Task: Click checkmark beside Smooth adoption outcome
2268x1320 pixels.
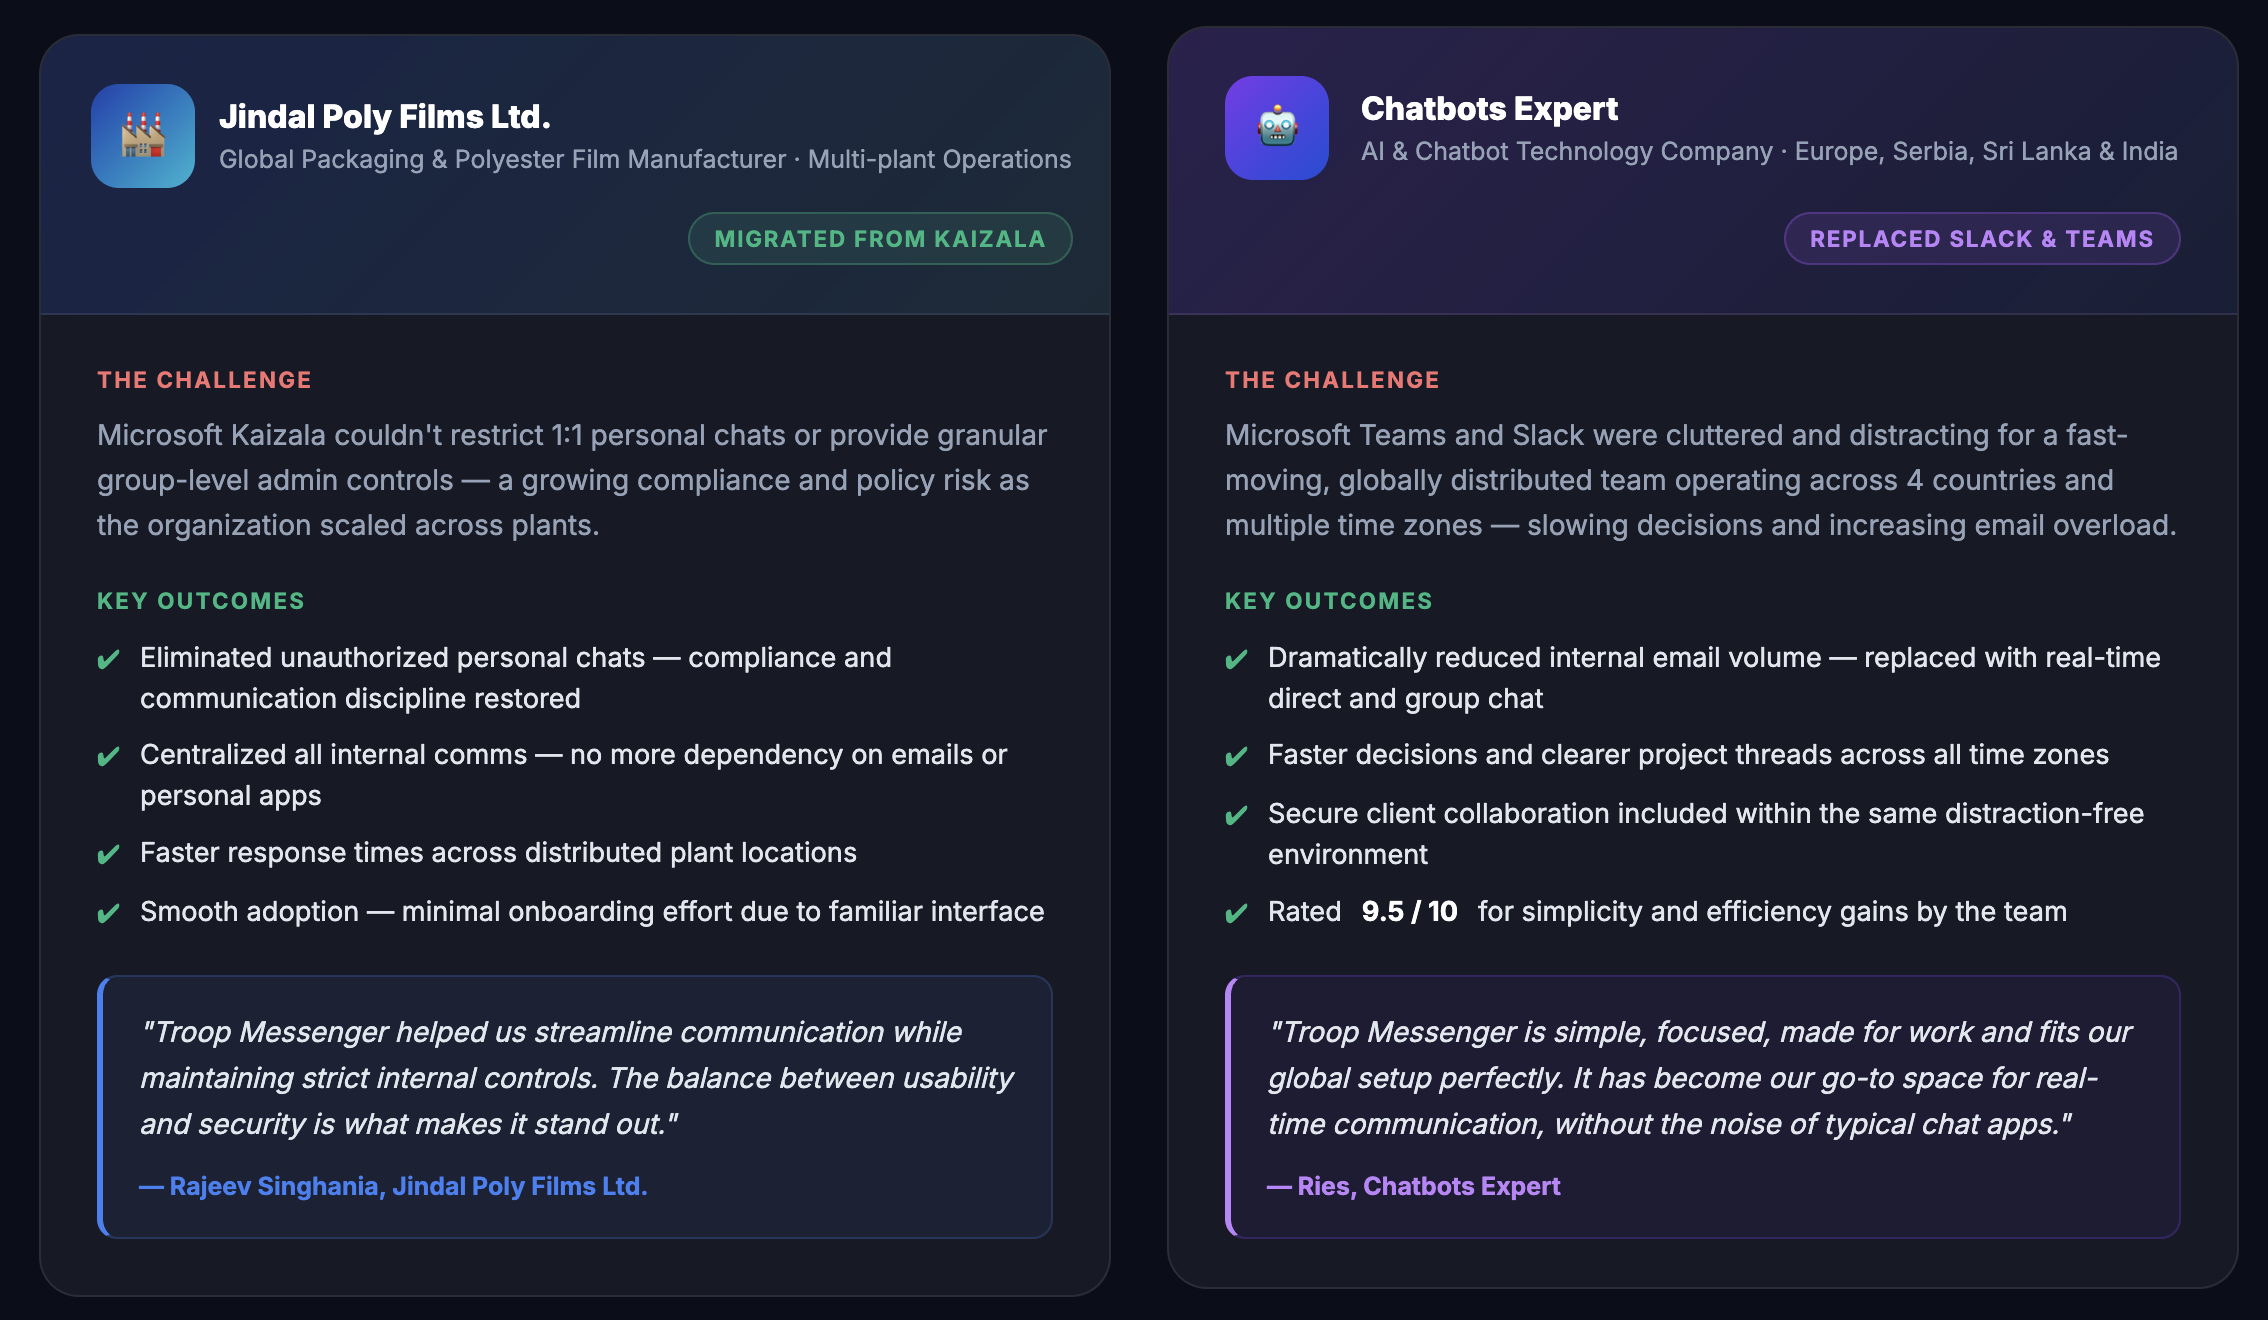Action: tap(109, 913)
